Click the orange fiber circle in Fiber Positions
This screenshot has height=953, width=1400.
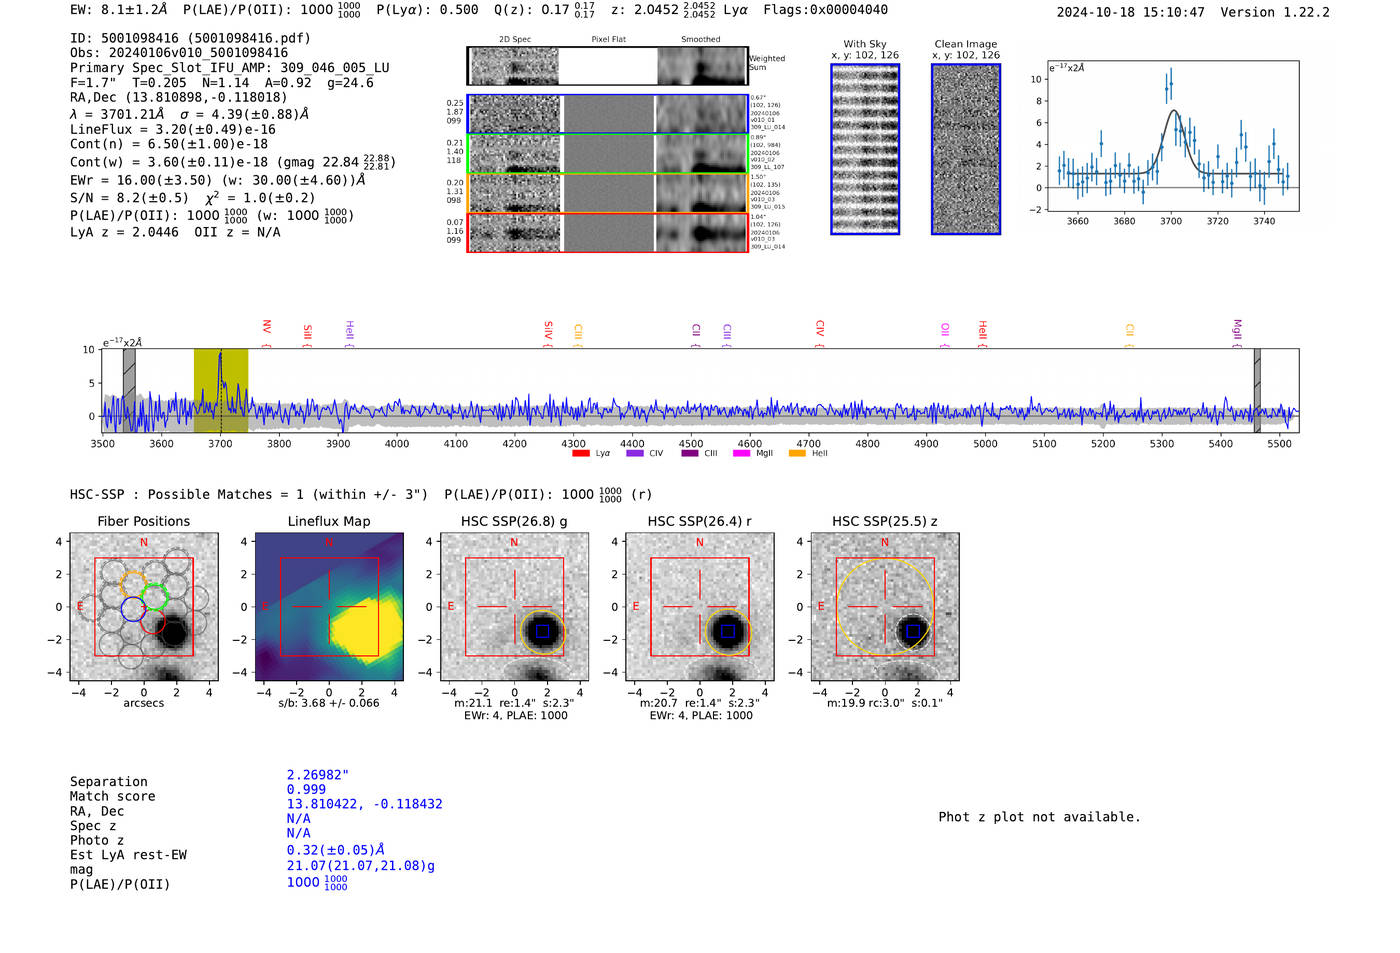coord(134,583)
